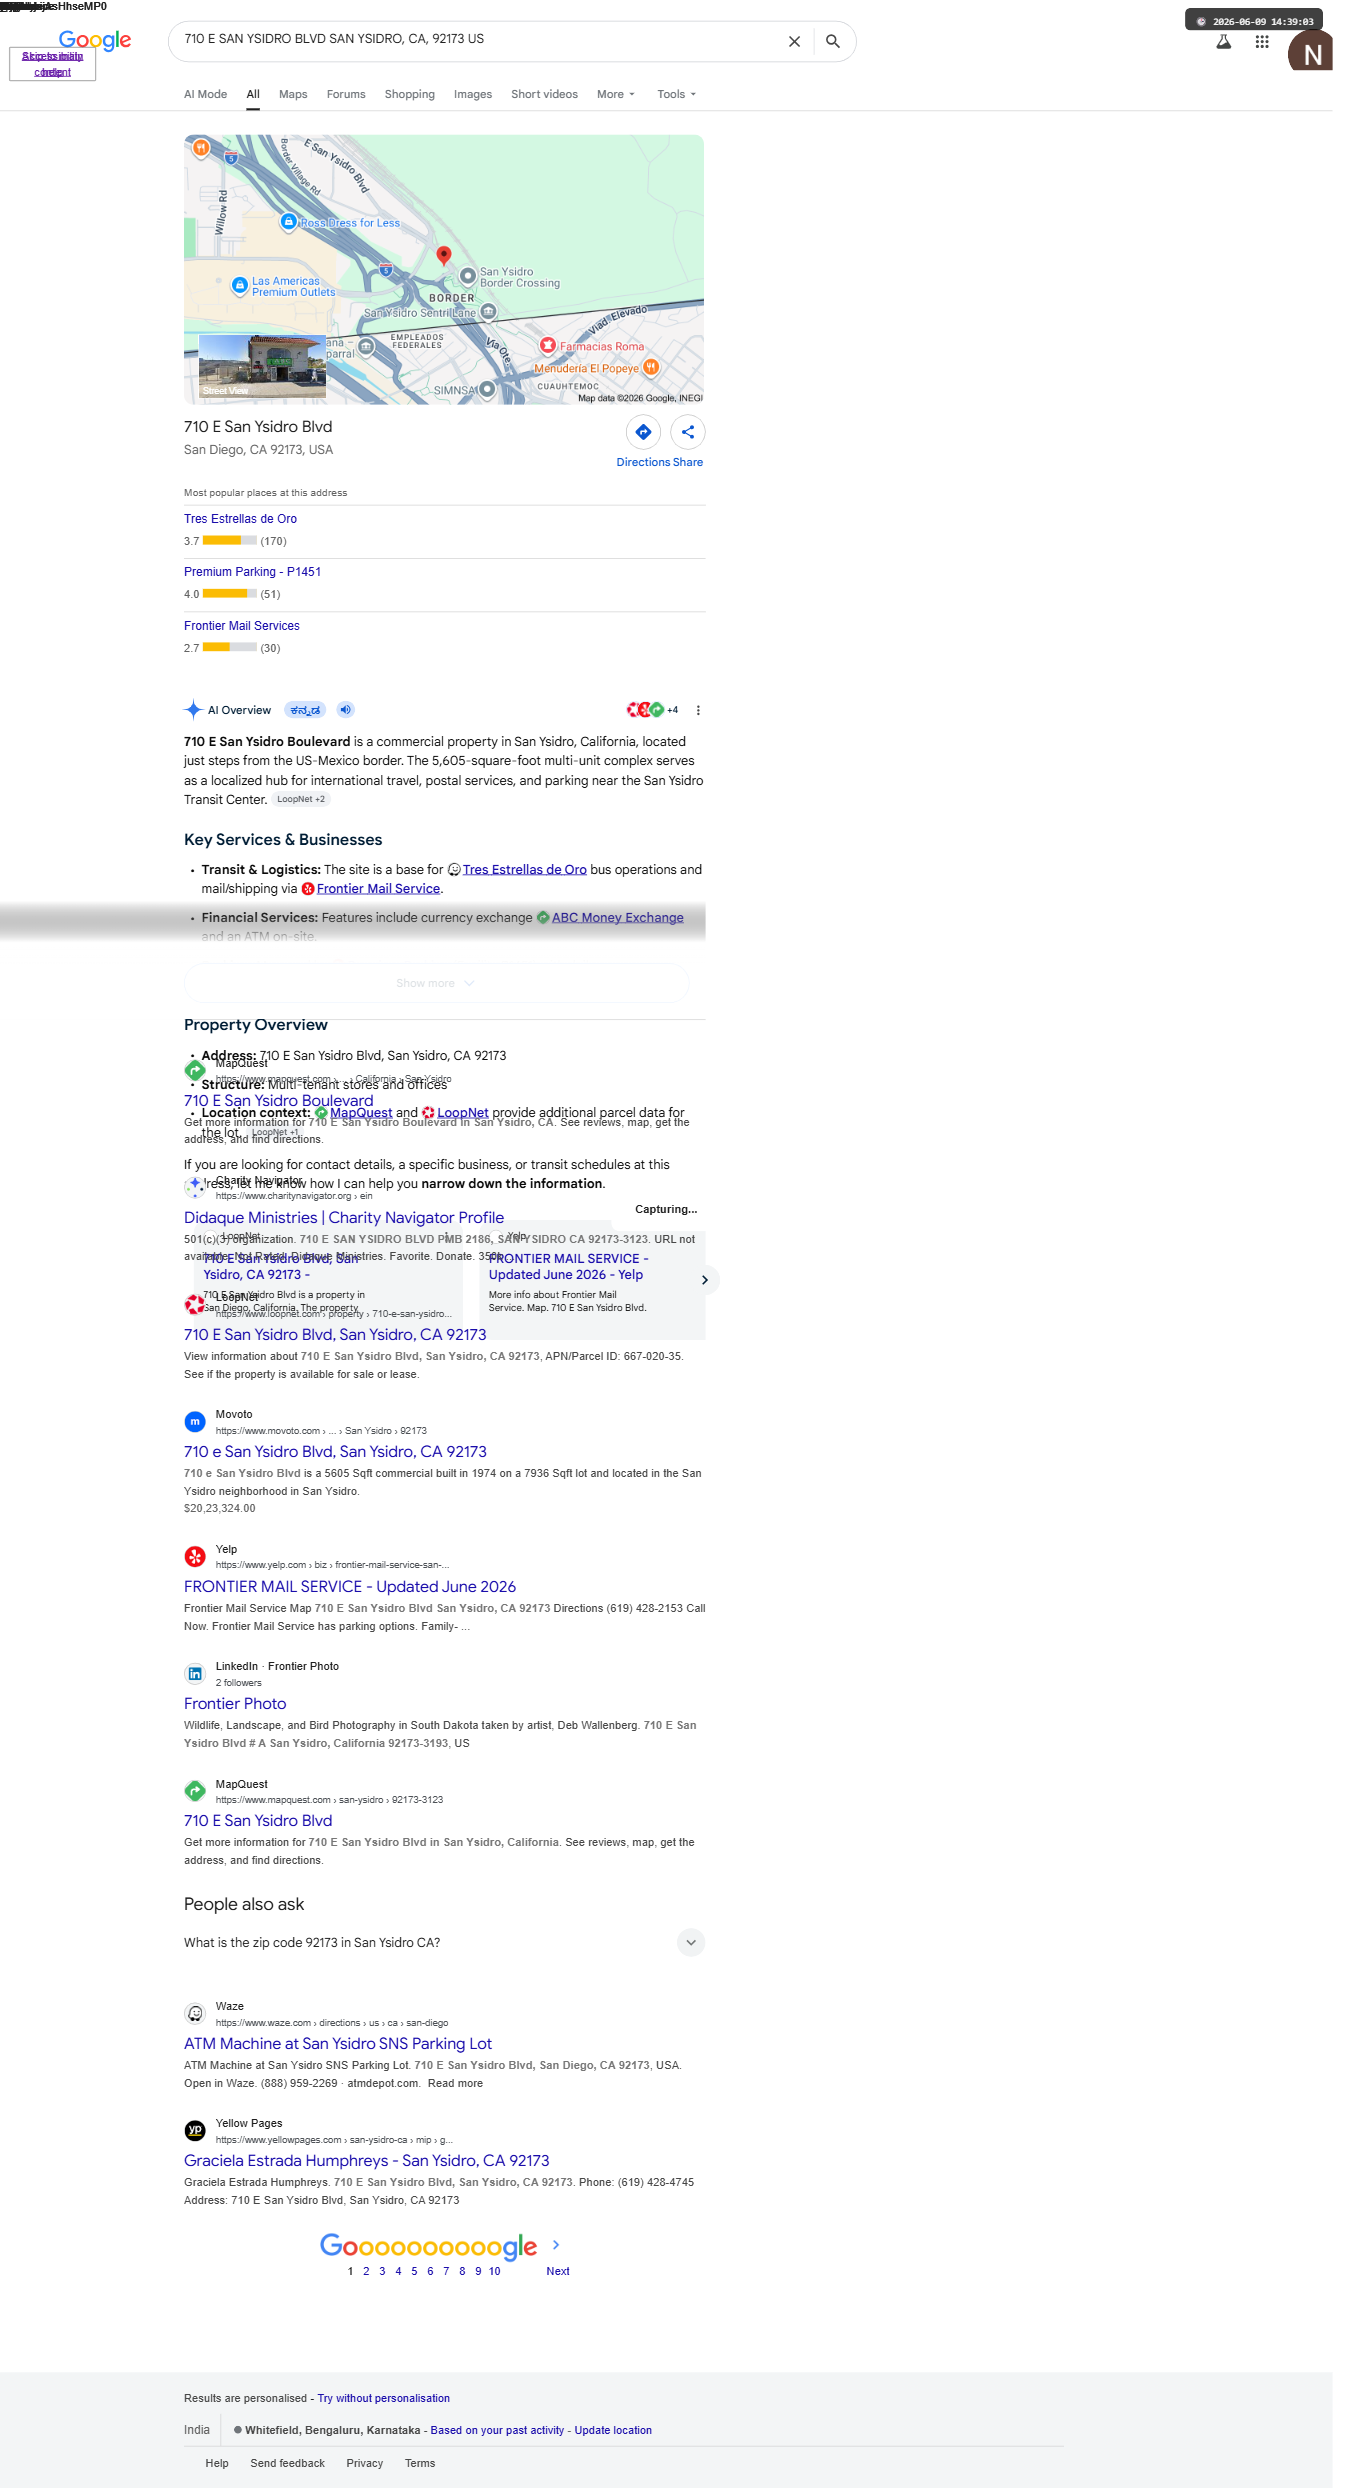Click the LoopNet +2 source chip

[301, 799]
